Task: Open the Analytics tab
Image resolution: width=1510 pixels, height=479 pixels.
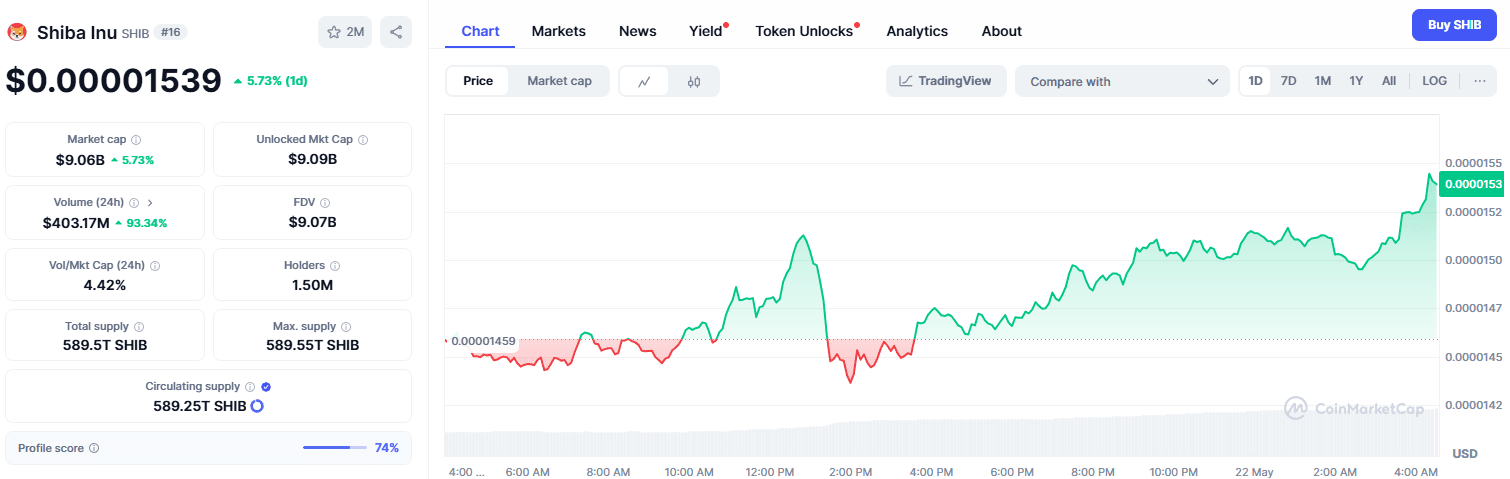Action: point(917,31)
